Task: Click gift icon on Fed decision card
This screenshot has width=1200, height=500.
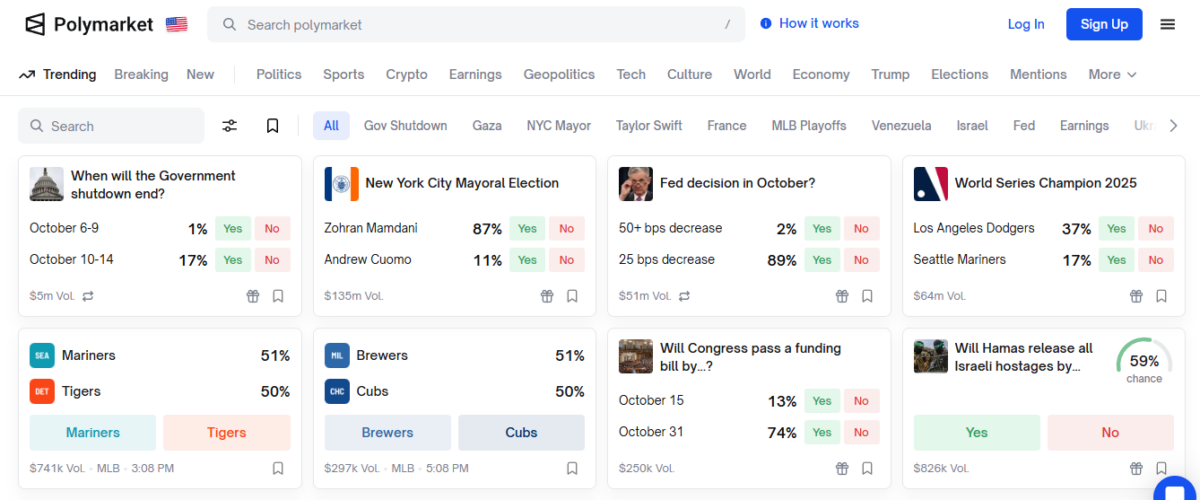Action: pyautogui.click(x=842, y=296)
